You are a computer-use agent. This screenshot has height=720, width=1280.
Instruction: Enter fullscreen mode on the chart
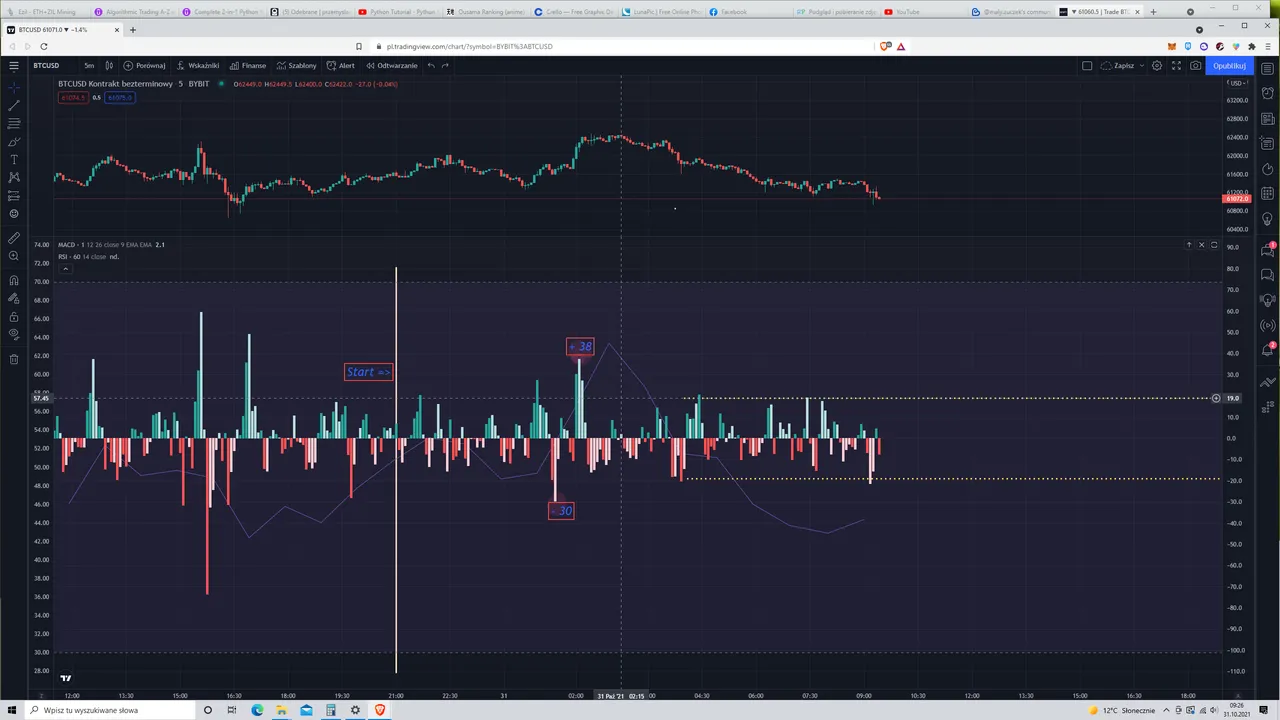pos(1176,65)
